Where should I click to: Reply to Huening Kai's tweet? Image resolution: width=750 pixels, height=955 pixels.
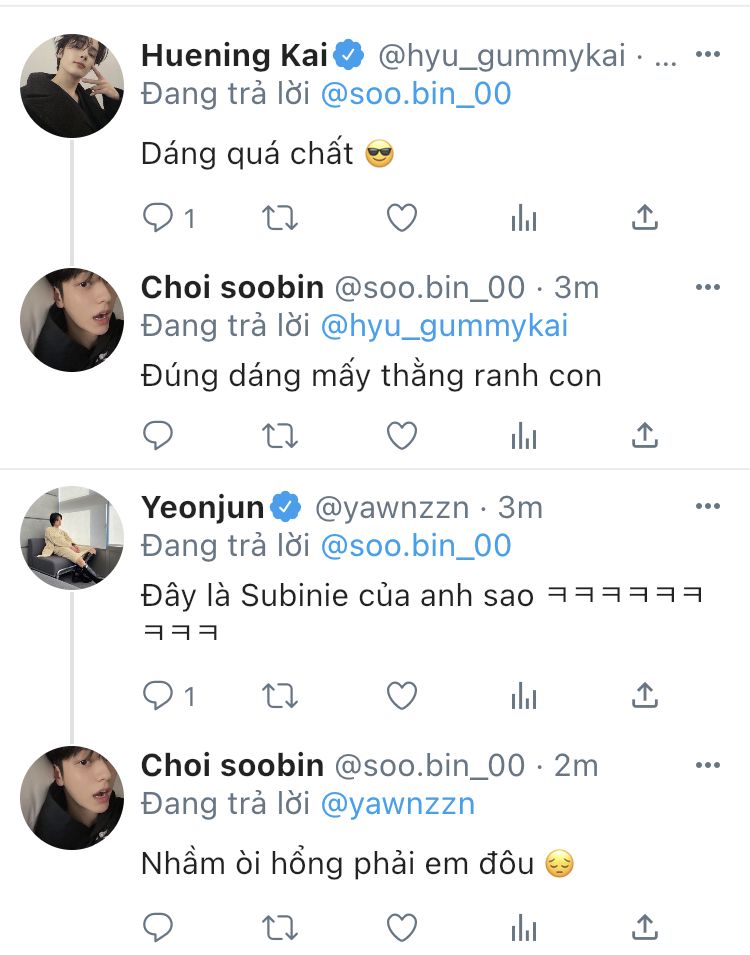(x=158, y=218)
